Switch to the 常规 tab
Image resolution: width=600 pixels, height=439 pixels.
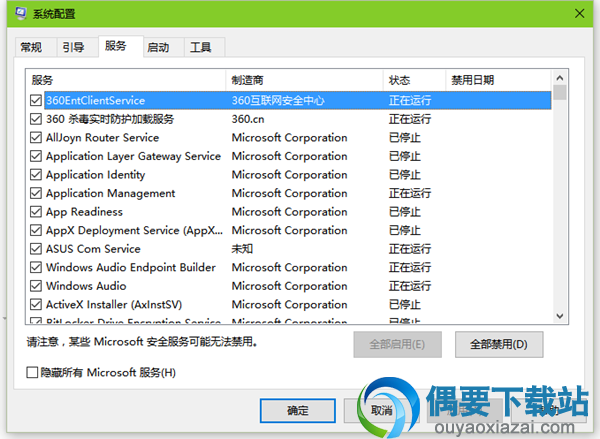coord(36,47)
